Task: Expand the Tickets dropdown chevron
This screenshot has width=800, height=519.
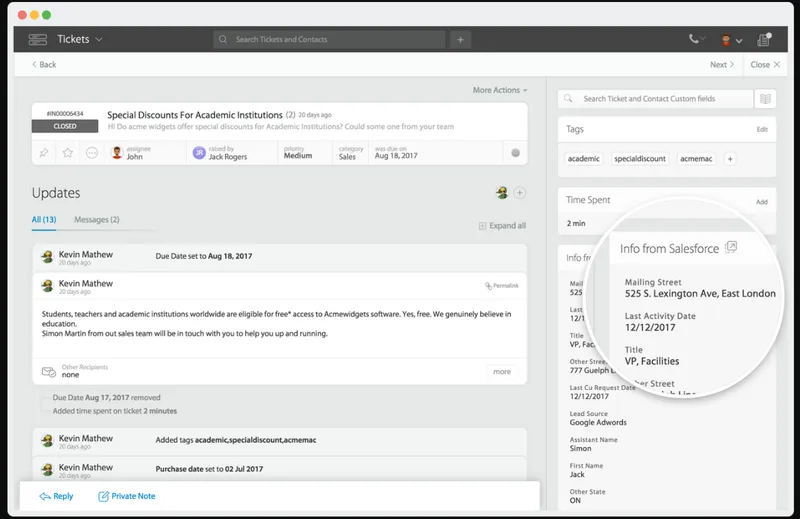Action: (99, 39)
